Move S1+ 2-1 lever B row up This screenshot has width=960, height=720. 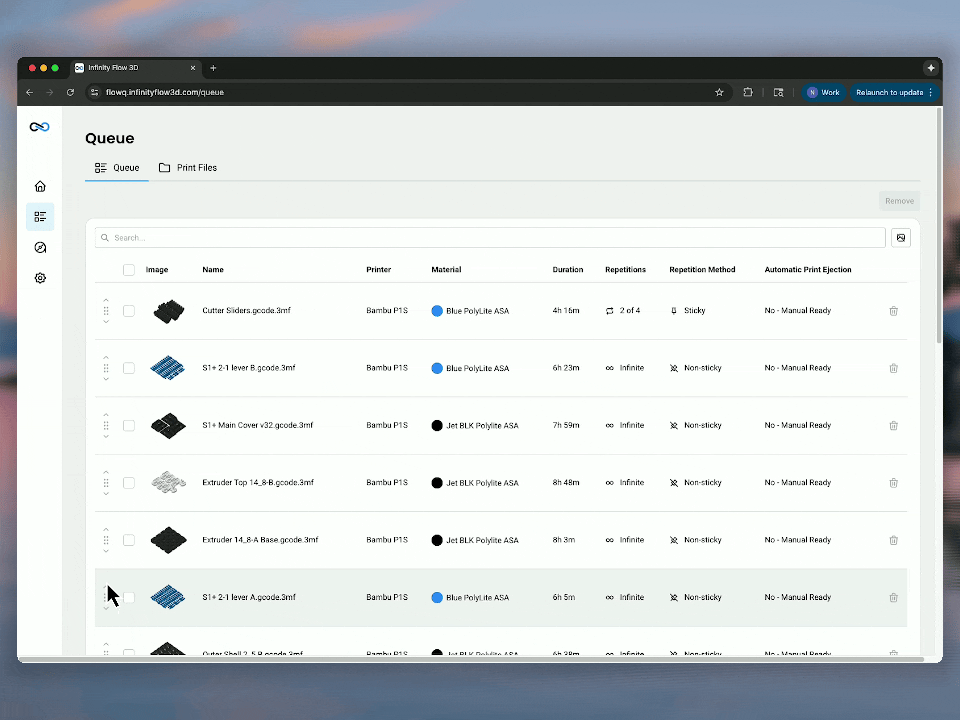click(x=106, y=357)
